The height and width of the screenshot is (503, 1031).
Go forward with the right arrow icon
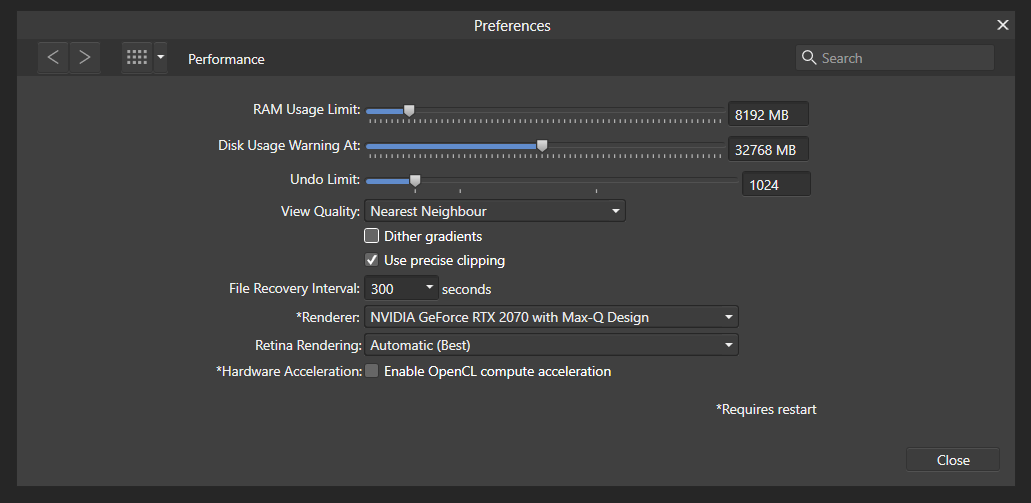85,58
